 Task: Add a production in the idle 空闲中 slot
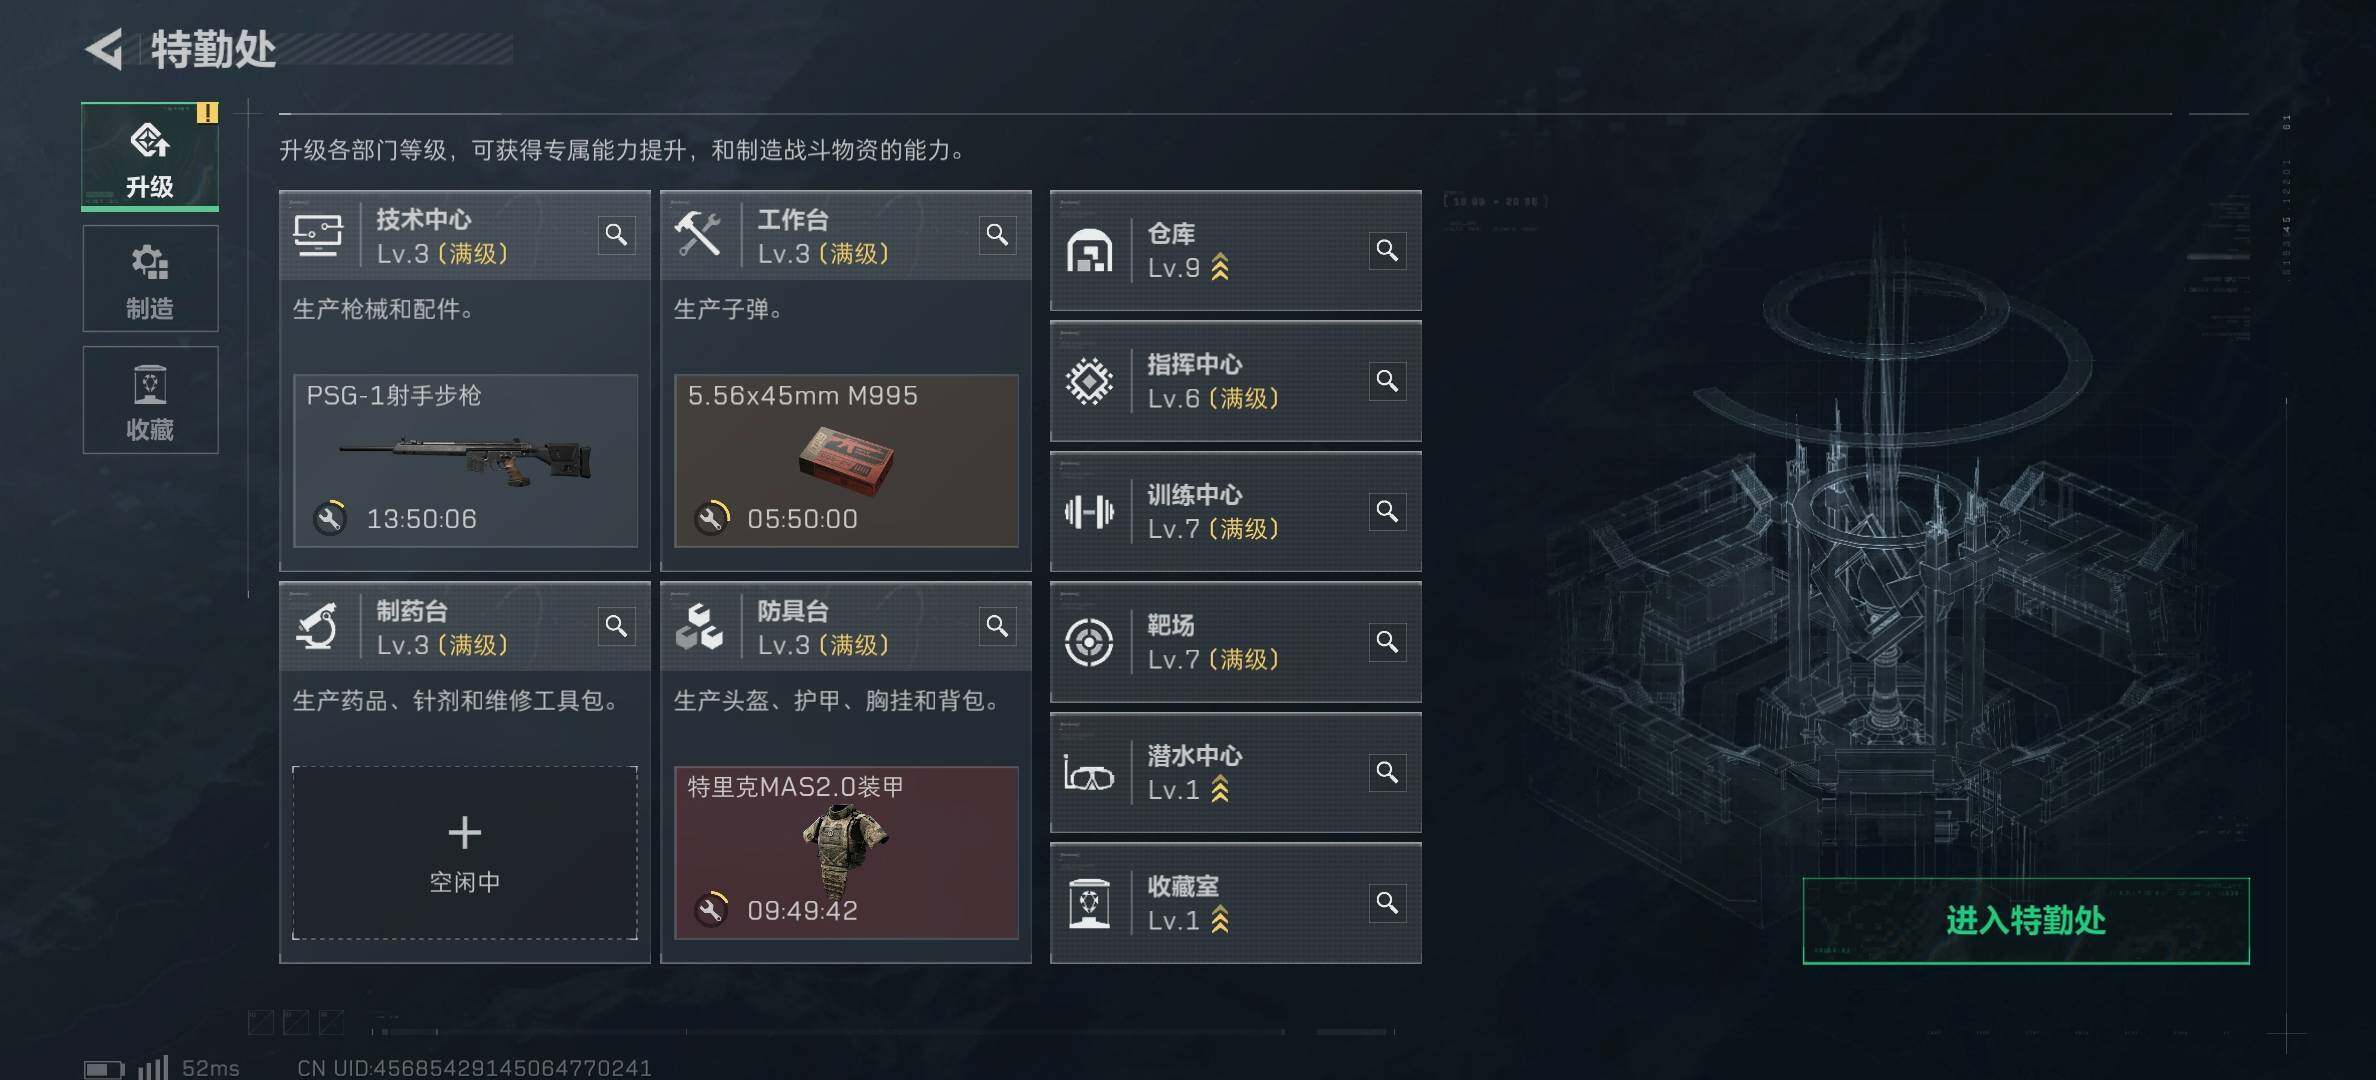(465, 853)
